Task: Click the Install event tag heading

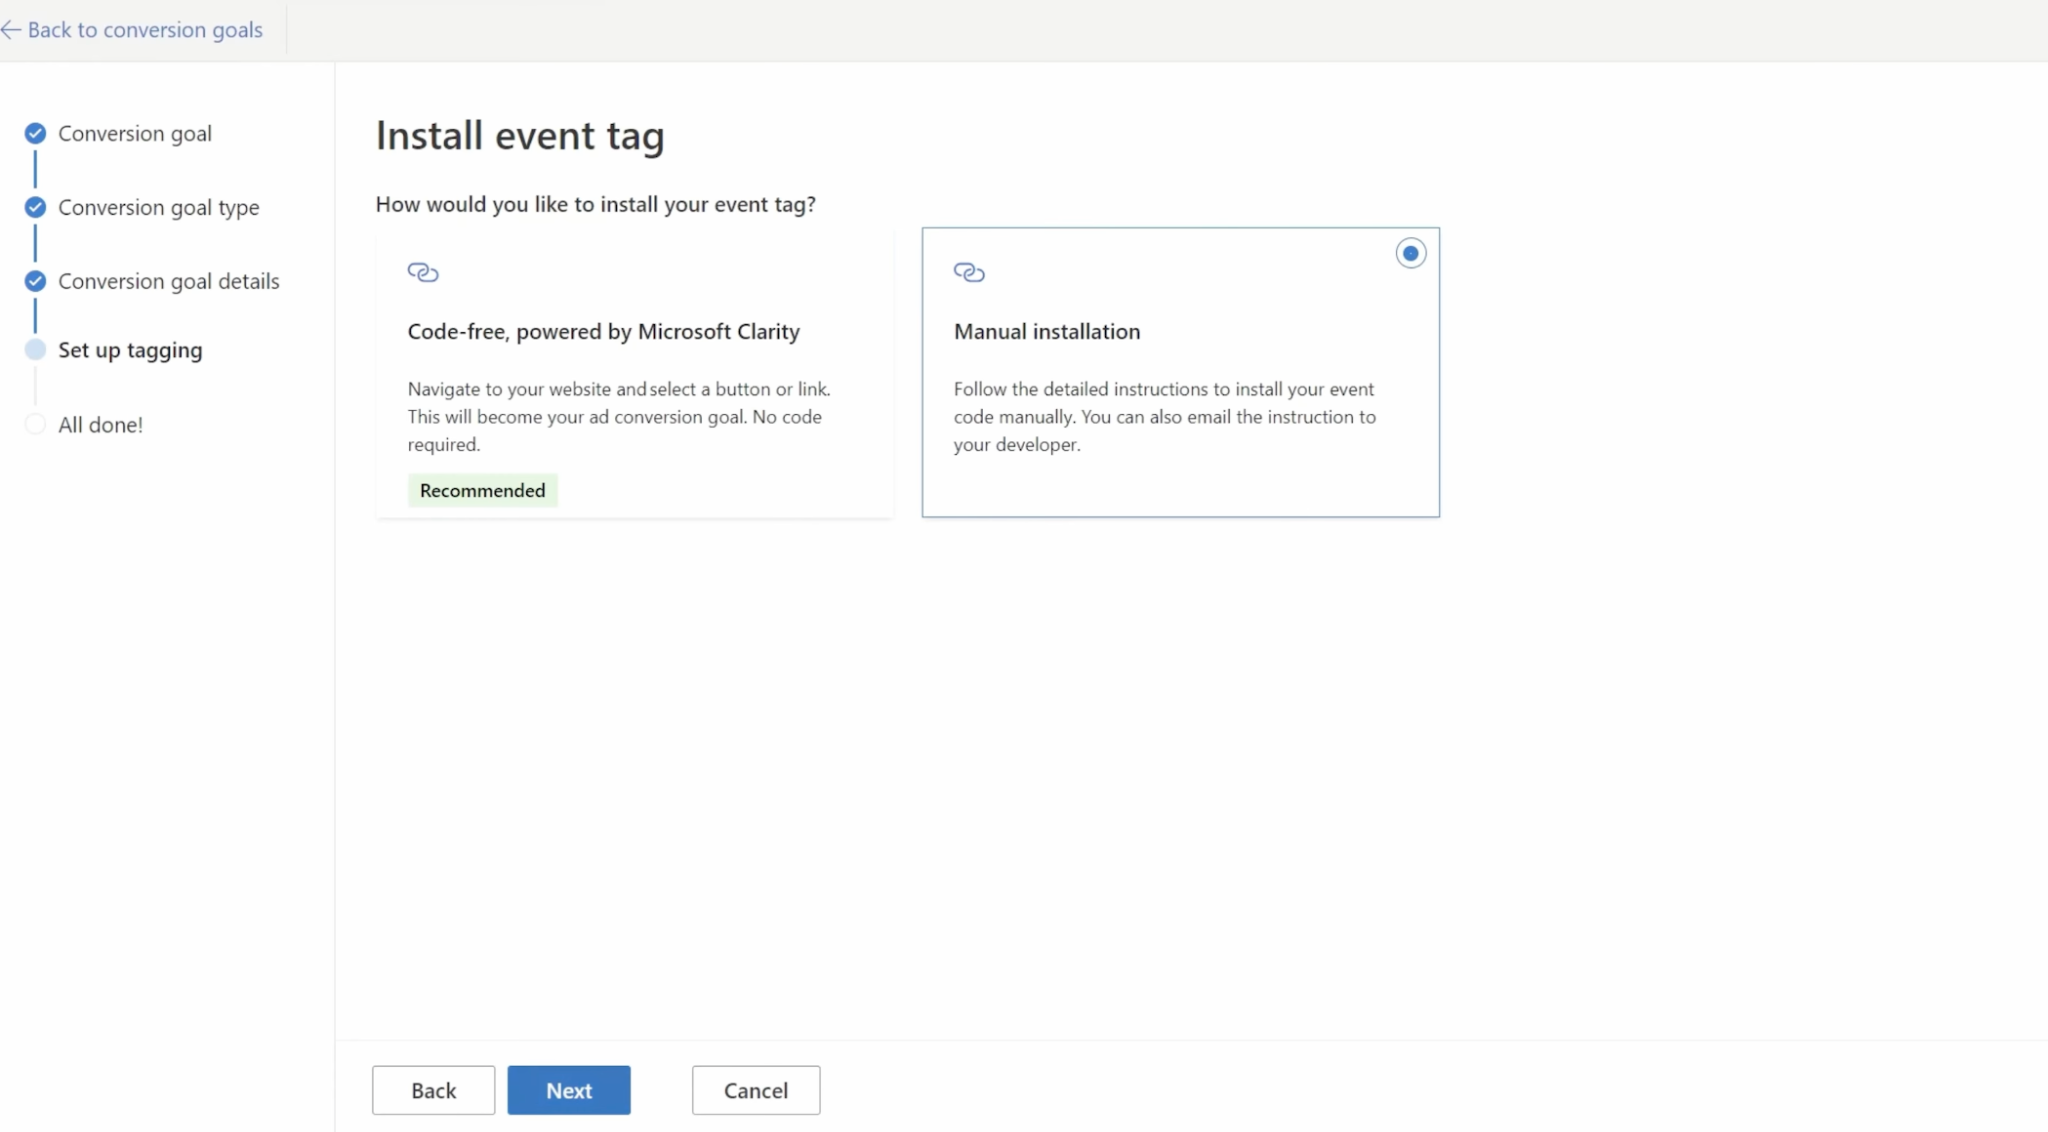Action: point(520,136)
